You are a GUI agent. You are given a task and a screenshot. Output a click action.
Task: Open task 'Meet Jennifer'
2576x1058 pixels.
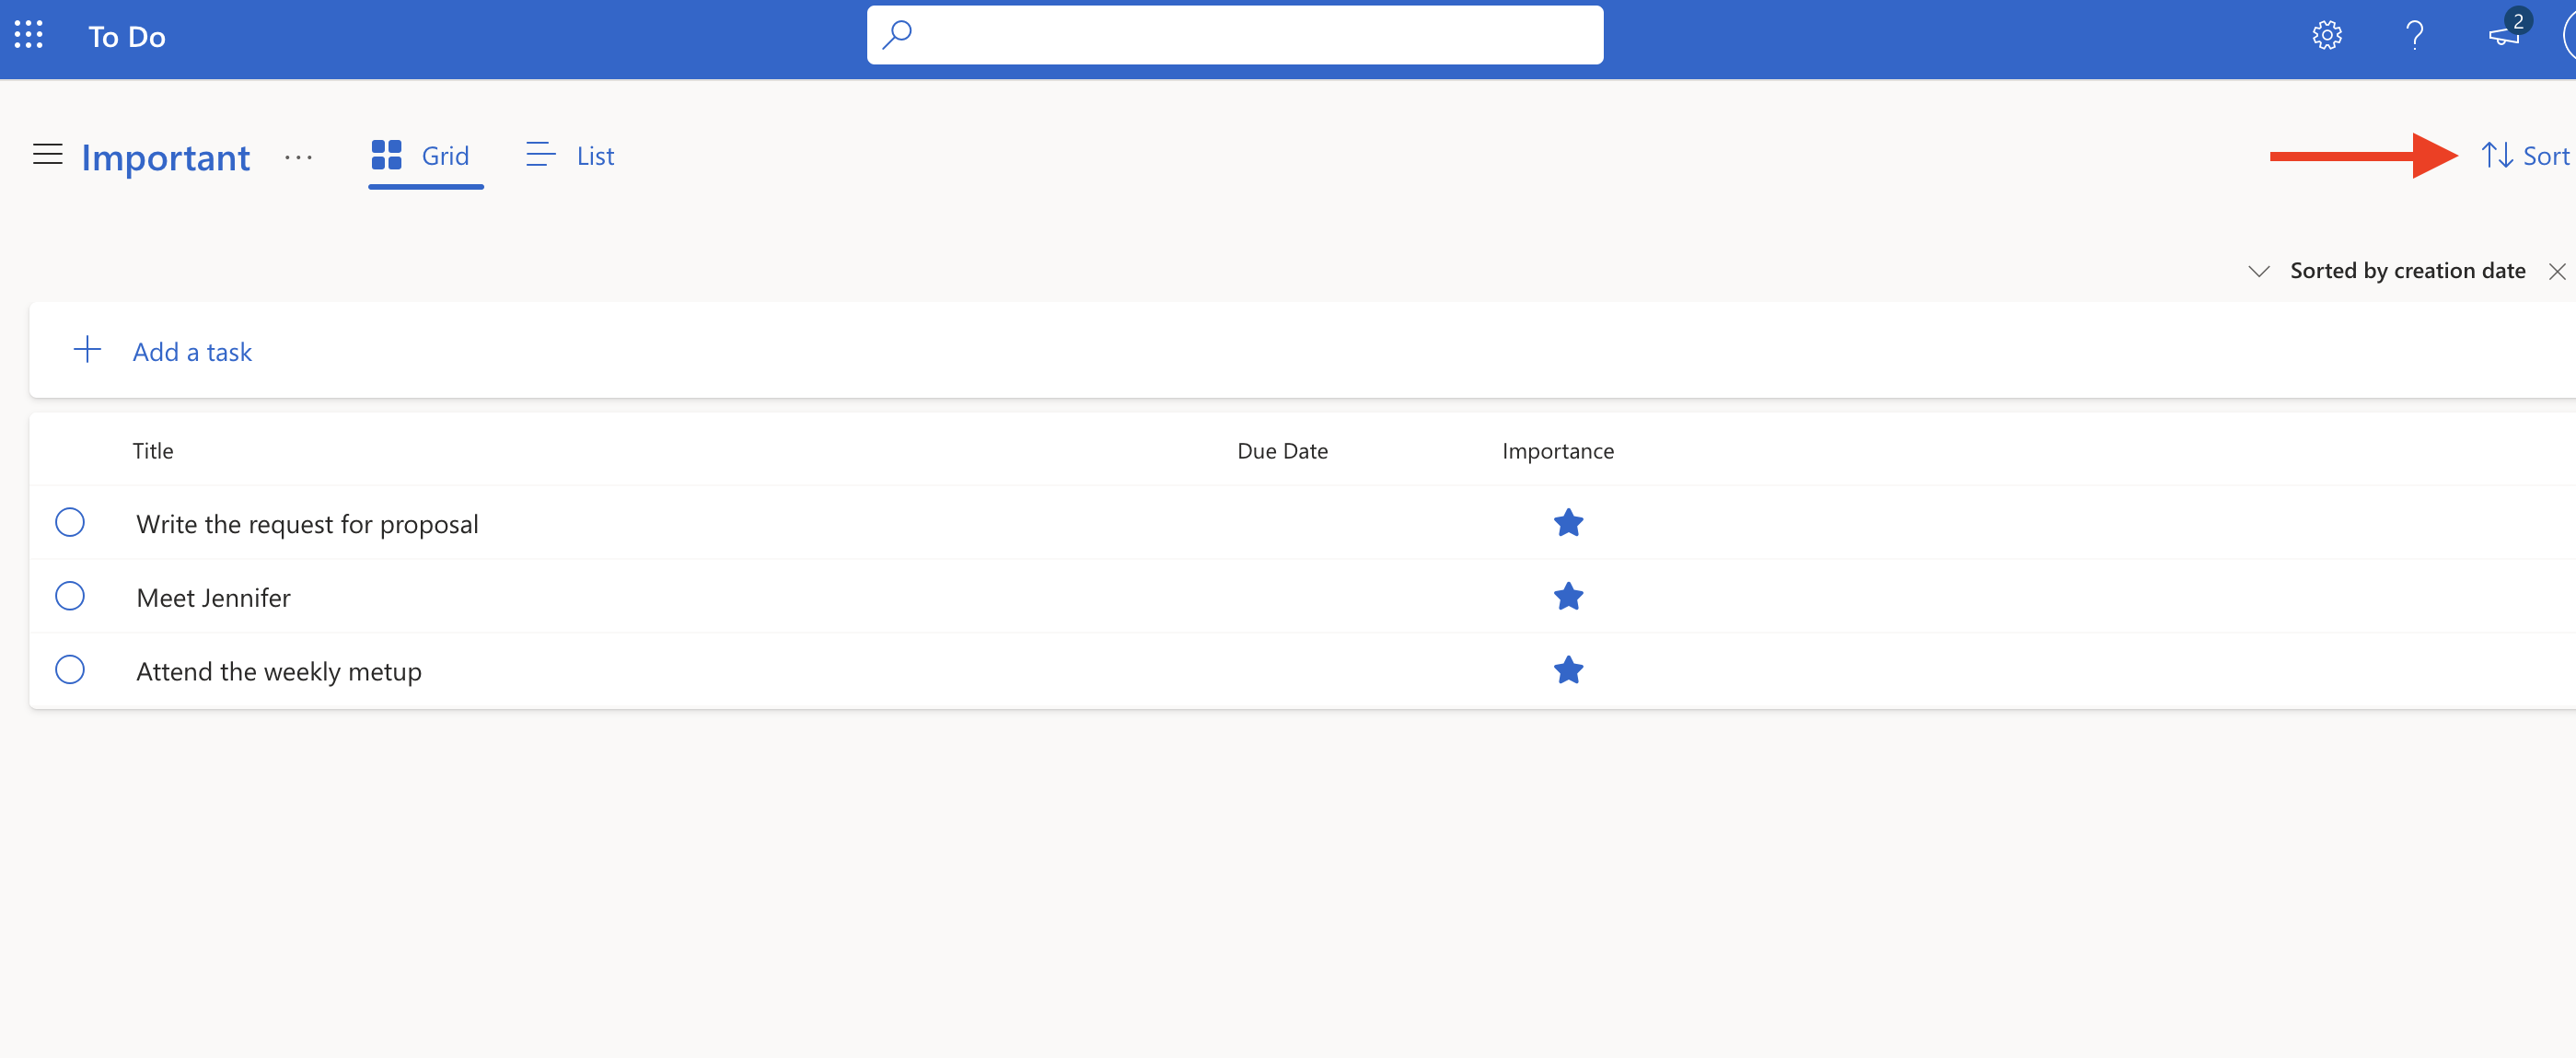[213, 598]
